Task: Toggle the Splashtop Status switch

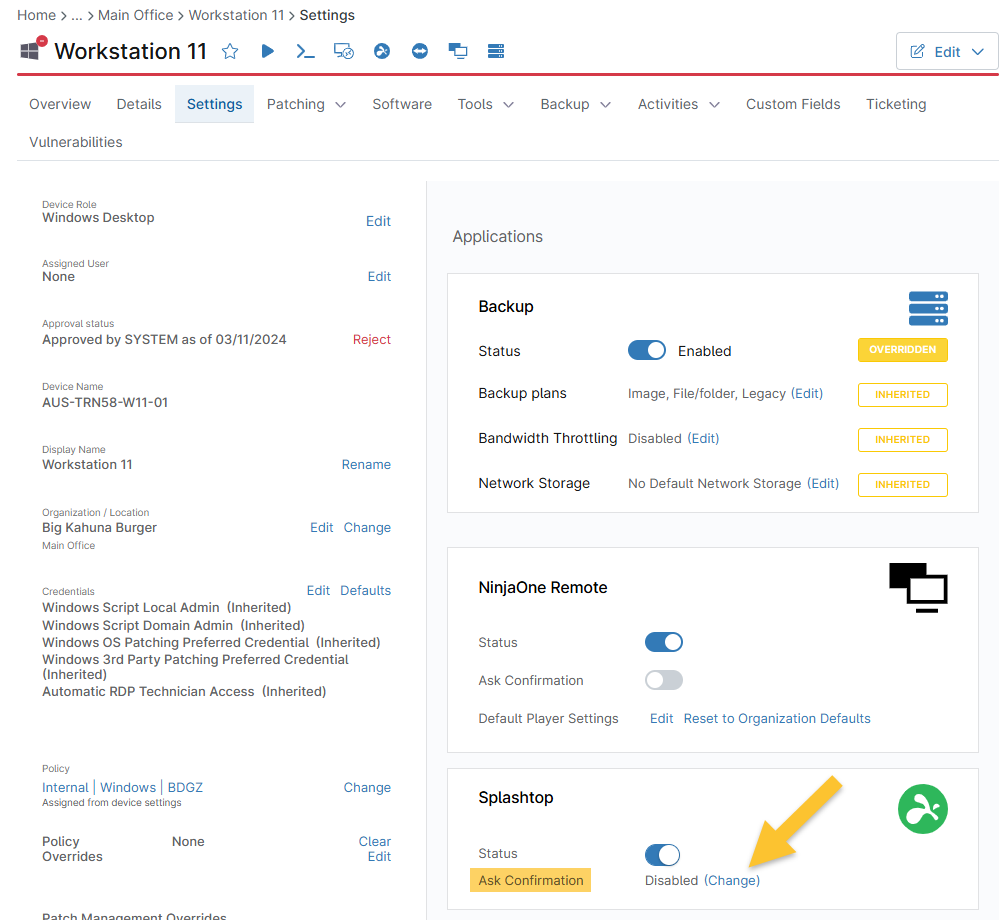Action: 662,854
